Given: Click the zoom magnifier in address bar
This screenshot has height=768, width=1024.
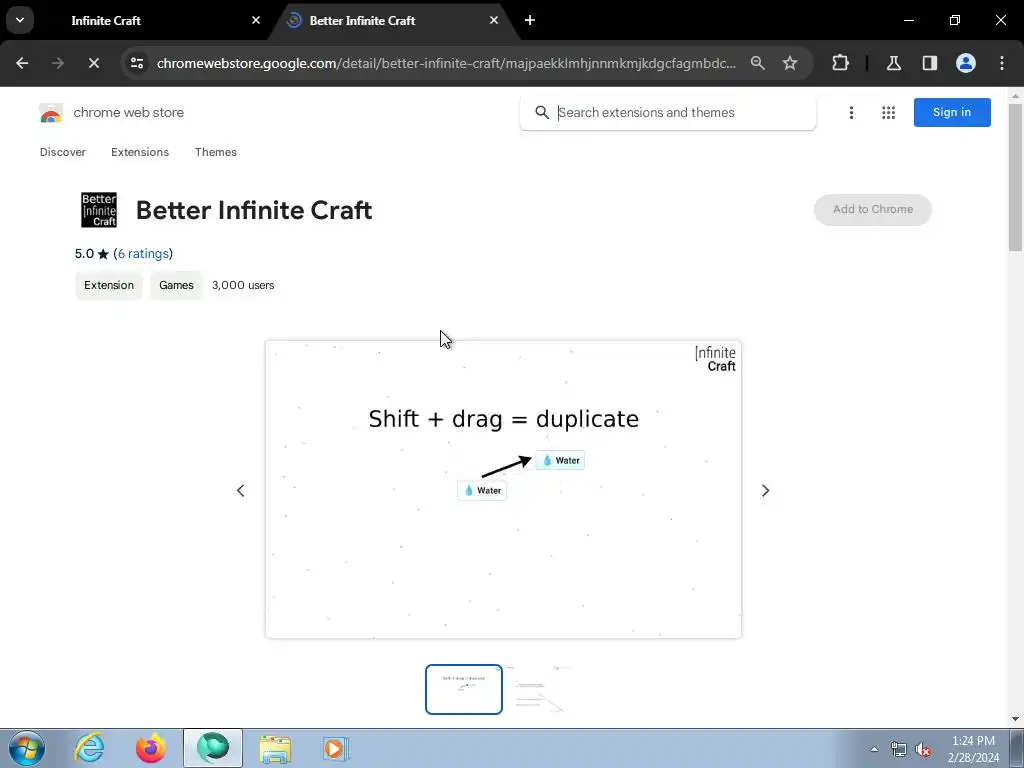Looking at the screenshot, I should [758, 63].
